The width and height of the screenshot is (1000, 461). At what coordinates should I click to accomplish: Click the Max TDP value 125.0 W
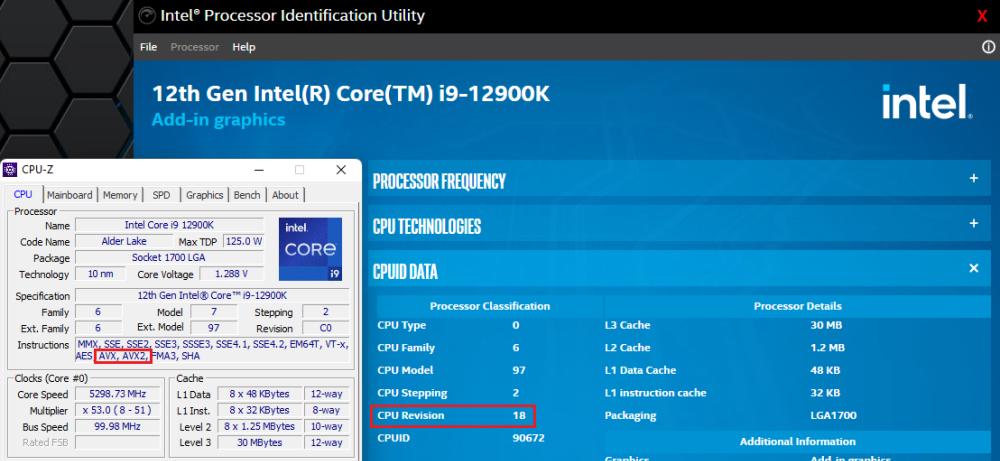coord(244,242)
